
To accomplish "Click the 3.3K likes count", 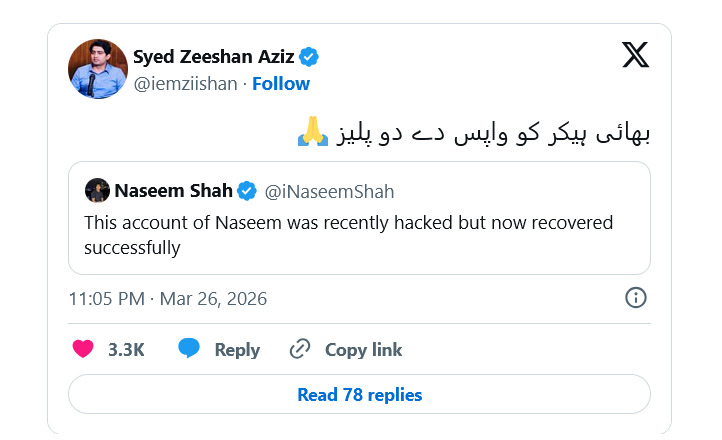I will tap(126, 349).
